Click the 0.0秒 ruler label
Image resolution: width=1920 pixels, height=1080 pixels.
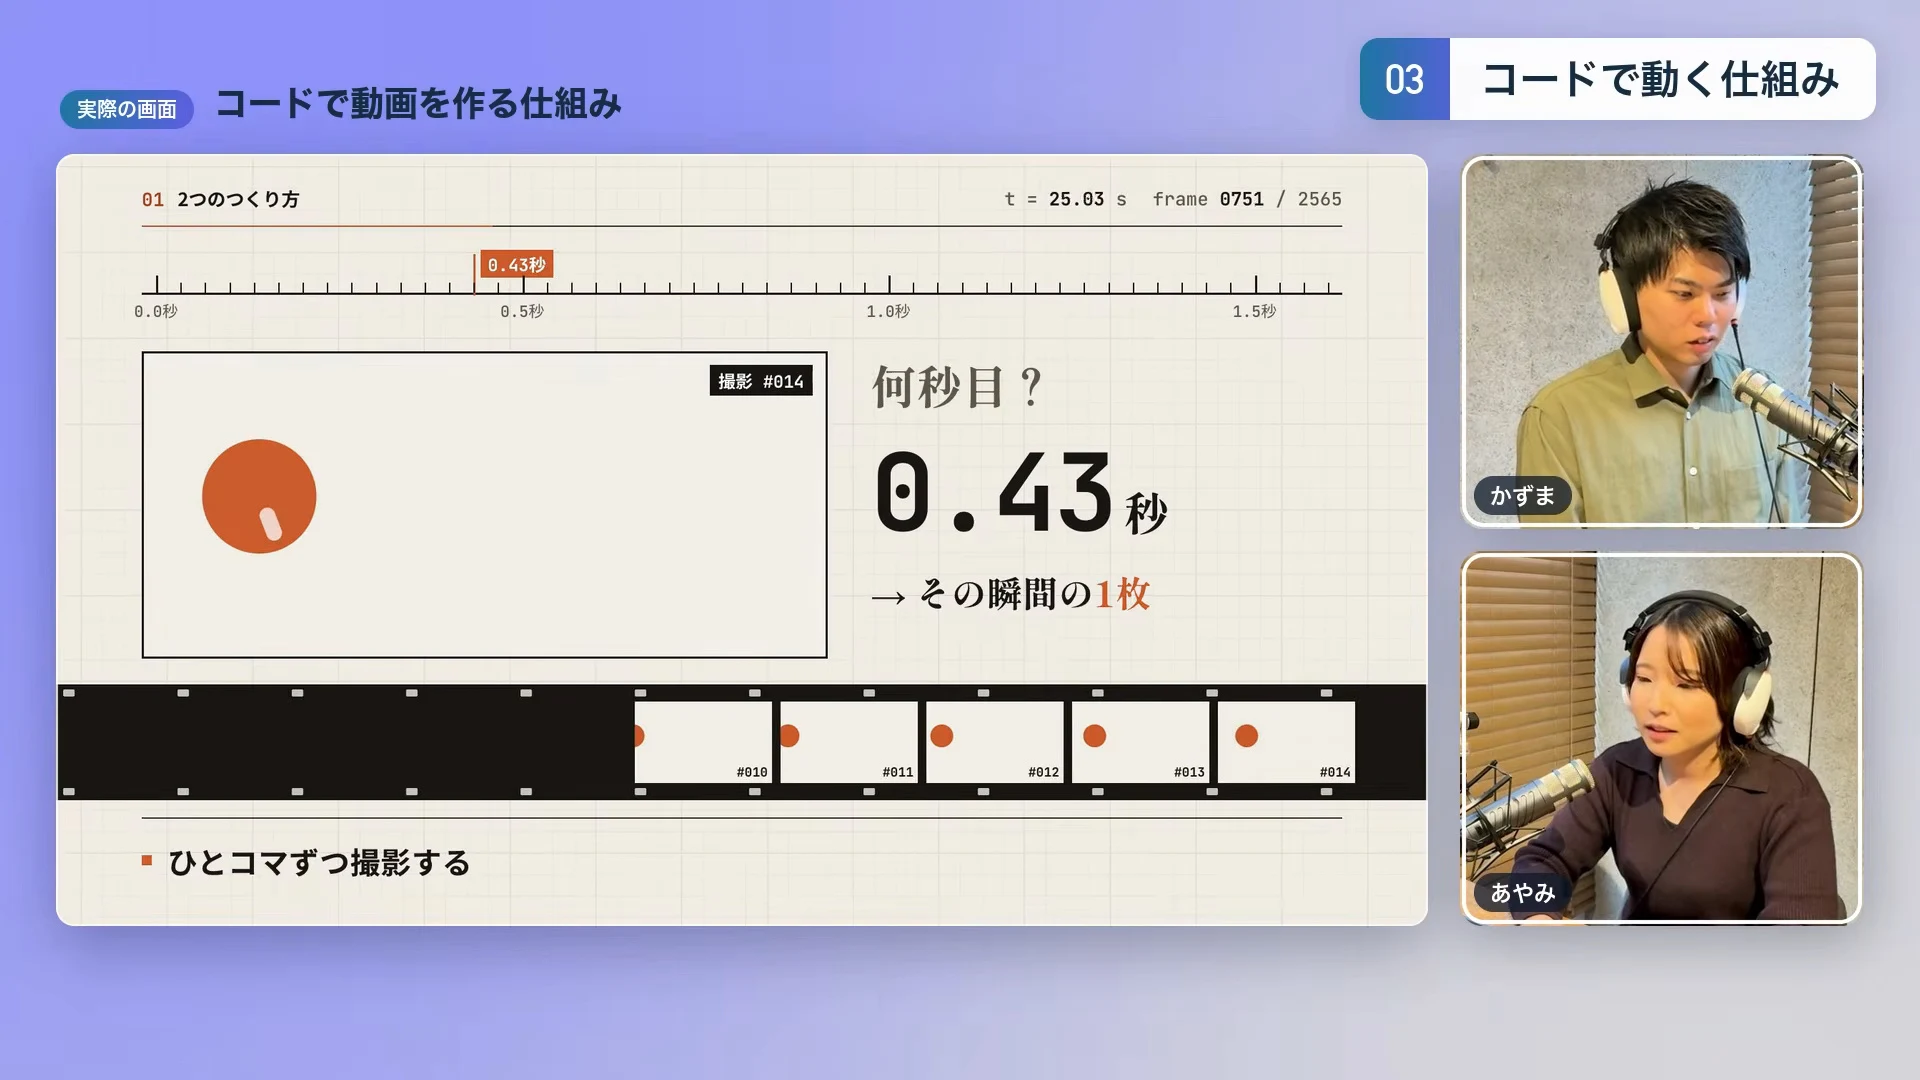tap(156, 312)
